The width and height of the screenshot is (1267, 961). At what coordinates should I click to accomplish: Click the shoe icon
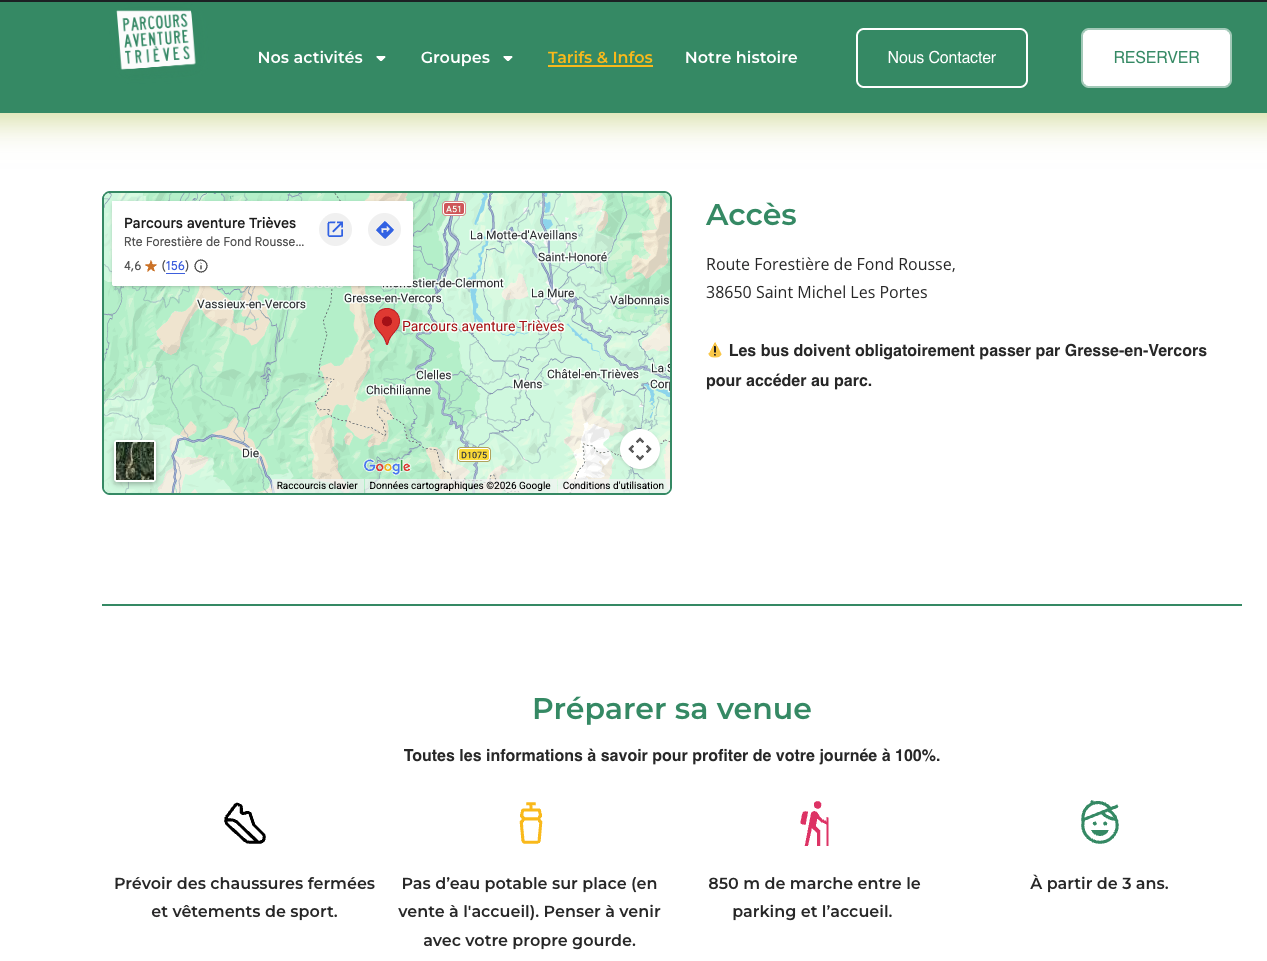click(245, 823)
